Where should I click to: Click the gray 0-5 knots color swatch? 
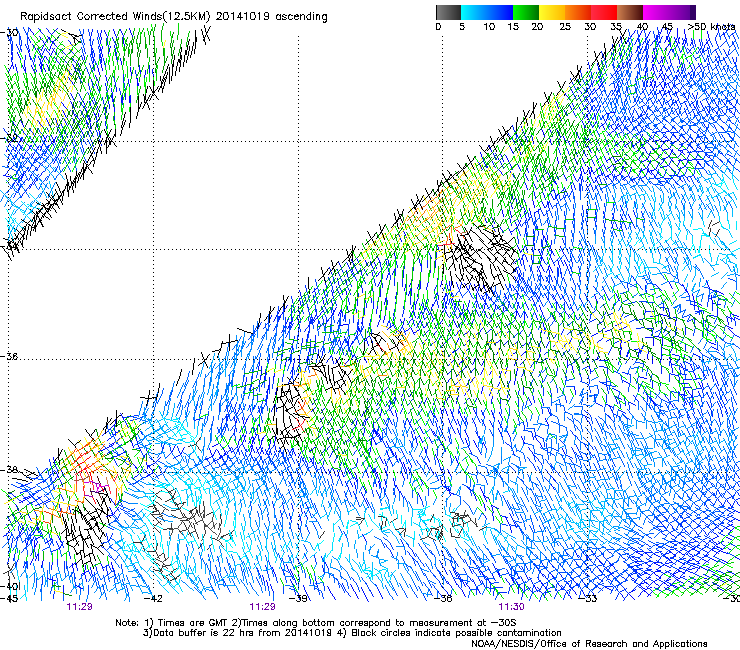point(449,12)
